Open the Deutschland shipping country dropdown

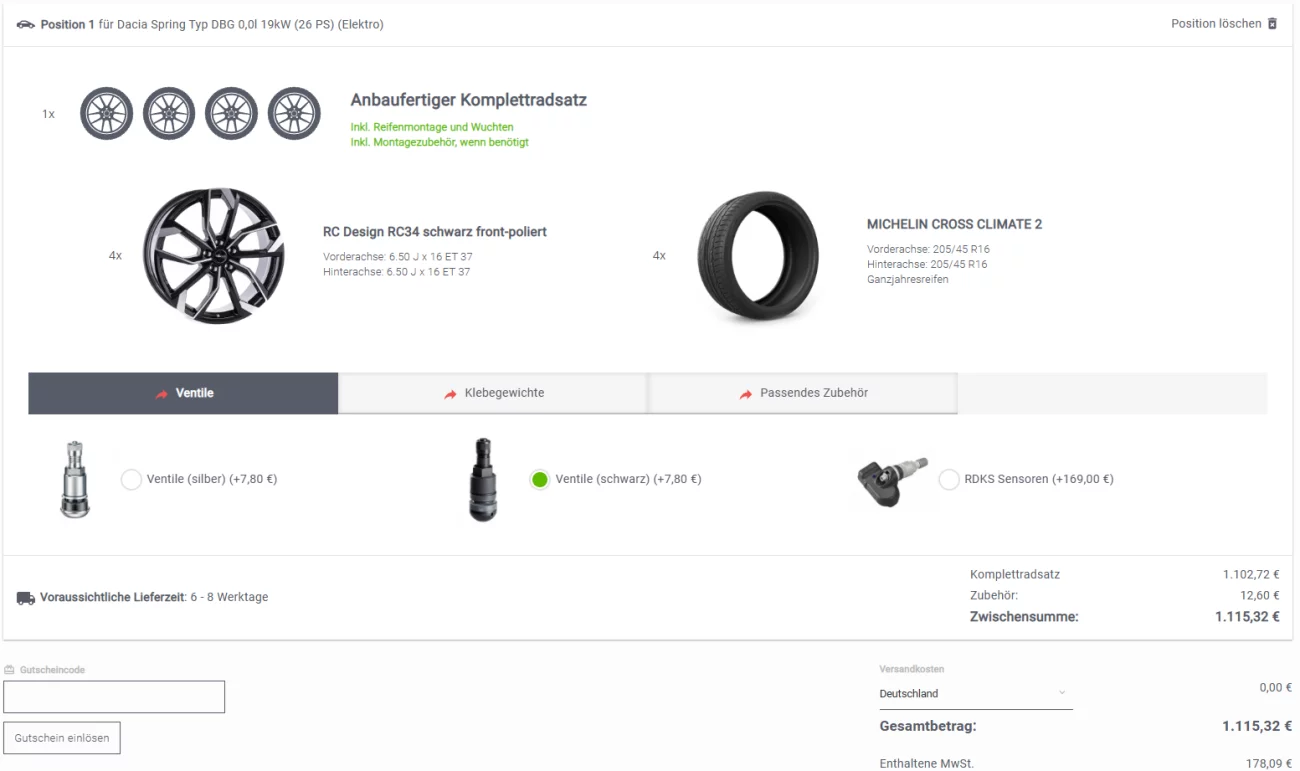(976, 693)
